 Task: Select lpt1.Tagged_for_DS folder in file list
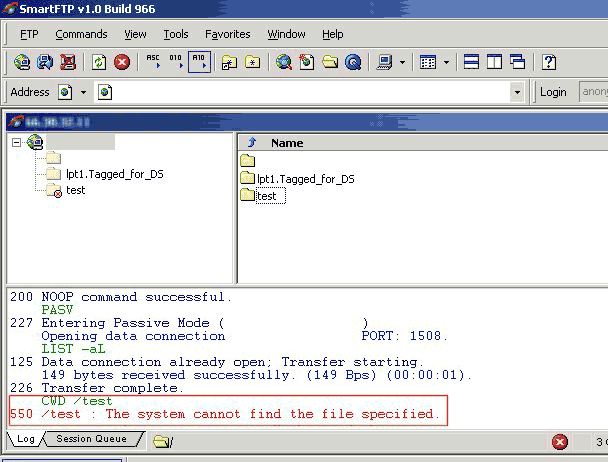[x=305, y=179]
